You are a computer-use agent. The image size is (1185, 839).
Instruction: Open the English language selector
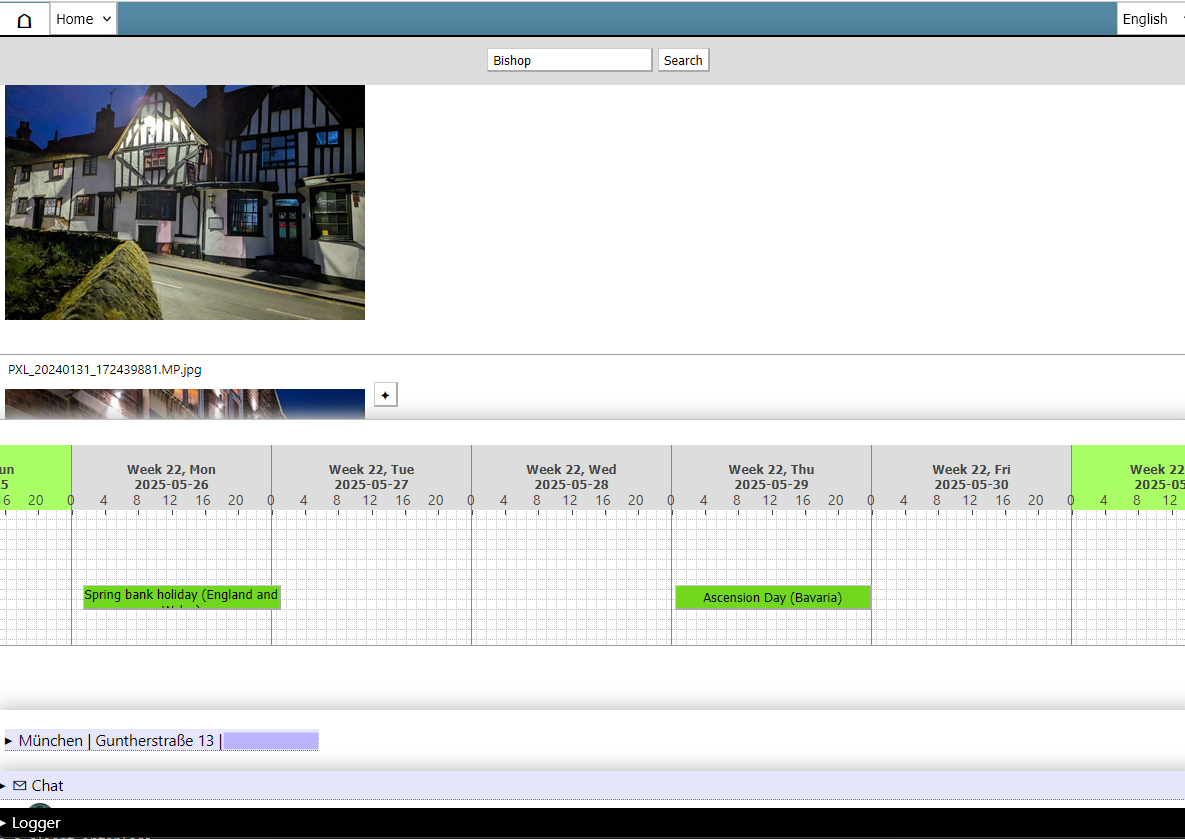point(1150,19)
